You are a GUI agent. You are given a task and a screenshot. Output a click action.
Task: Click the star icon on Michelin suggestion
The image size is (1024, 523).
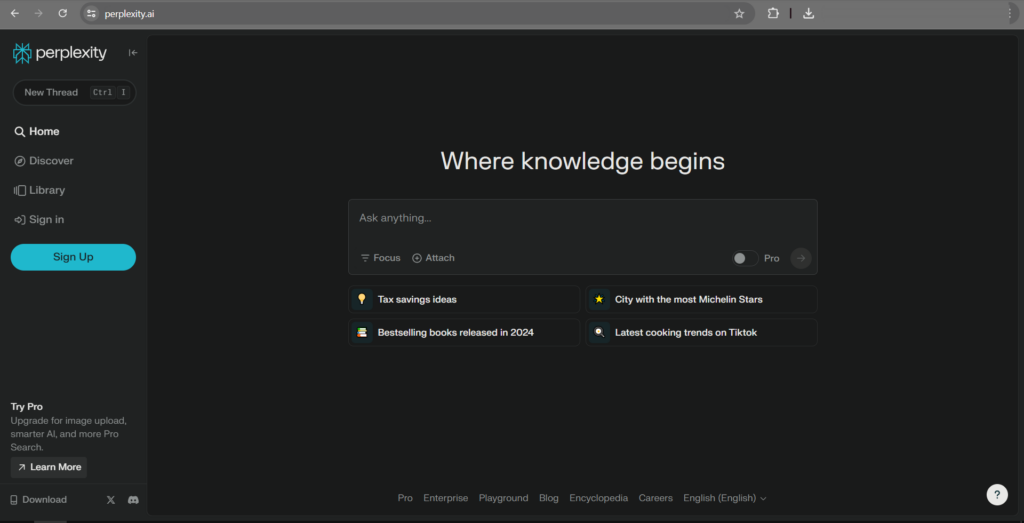tap(599, 299)
